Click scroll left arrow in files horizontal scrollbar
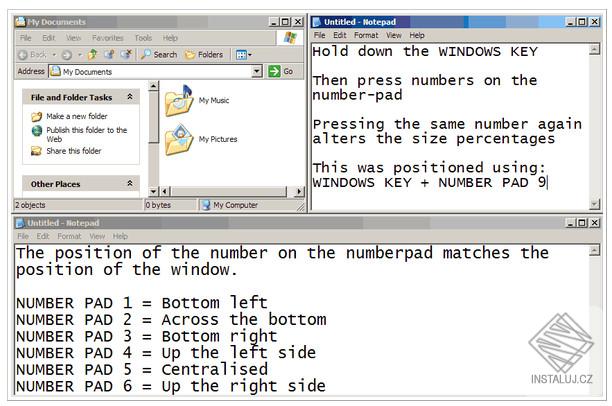The width and height of the screenshot is (612, 406). 165,191
